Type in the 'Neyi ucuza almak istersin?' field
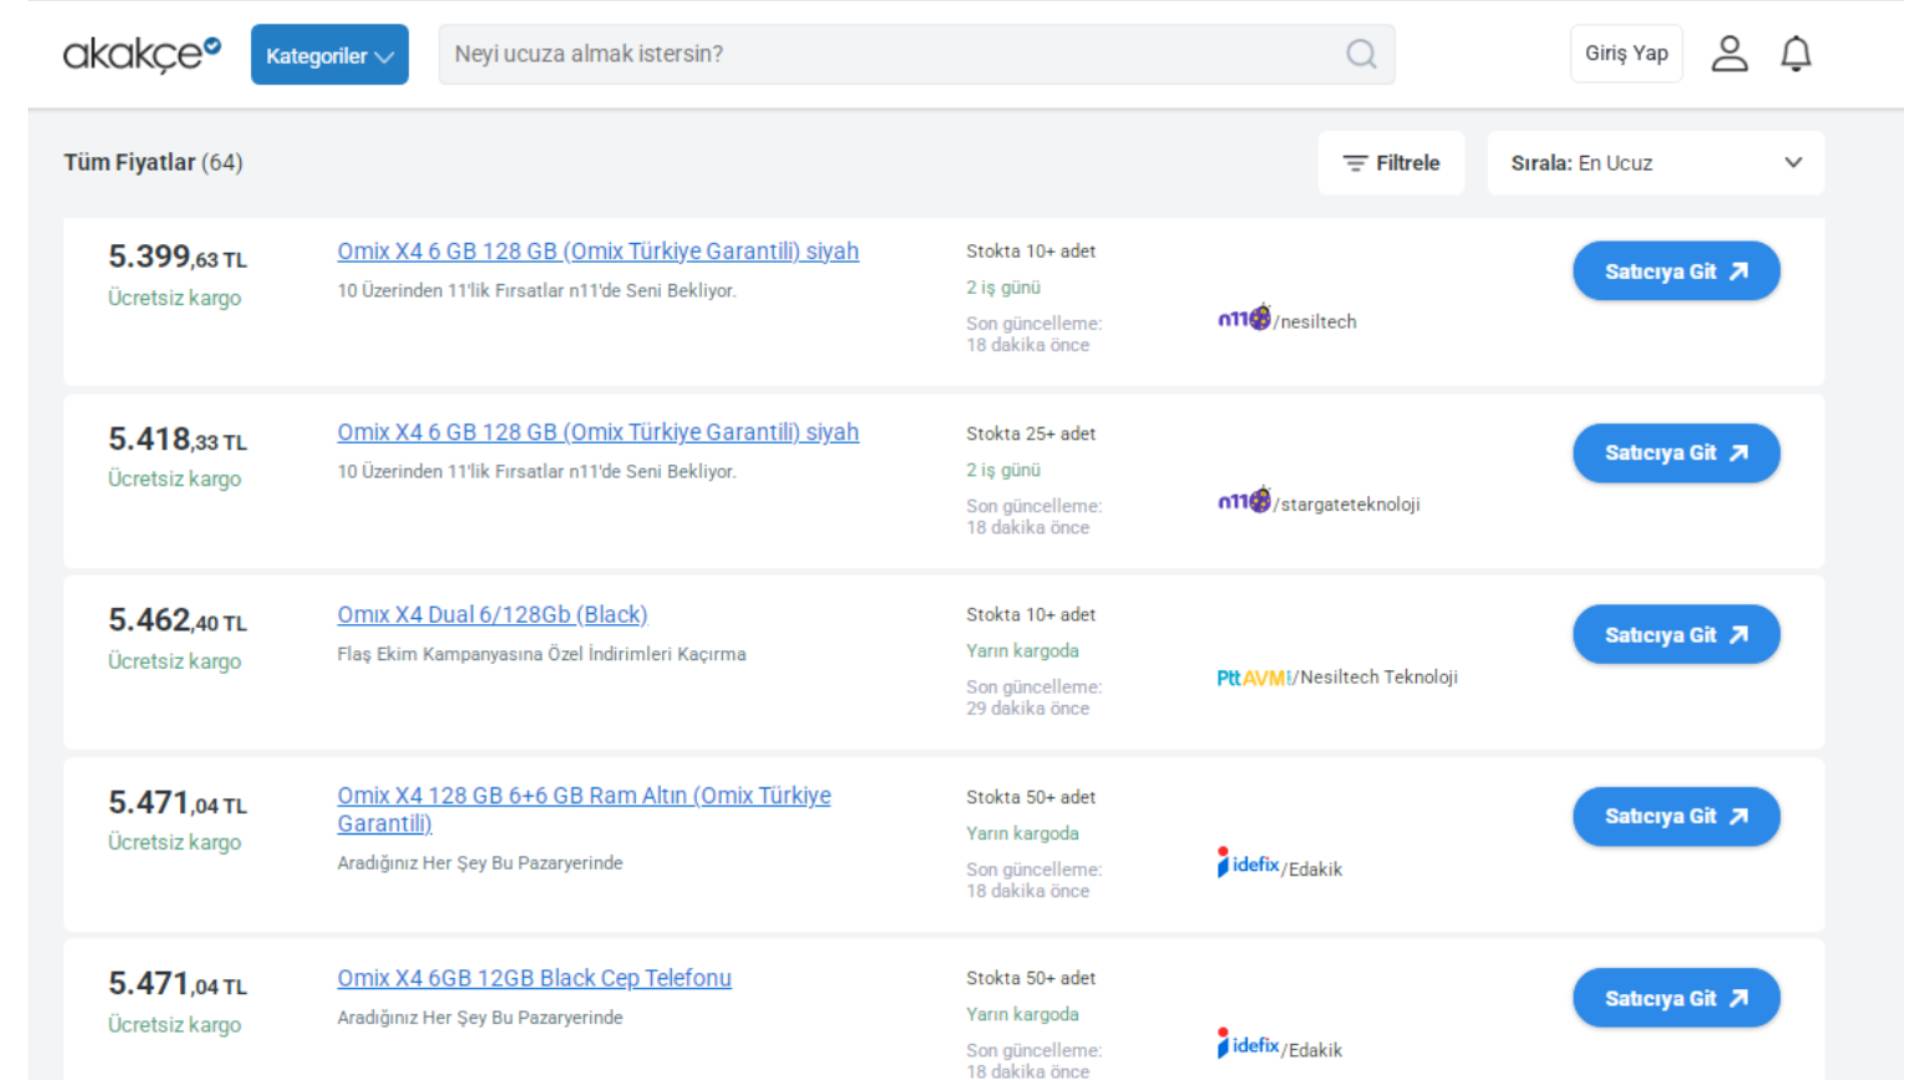The image size is (1920, 1080). click(890, 54)
